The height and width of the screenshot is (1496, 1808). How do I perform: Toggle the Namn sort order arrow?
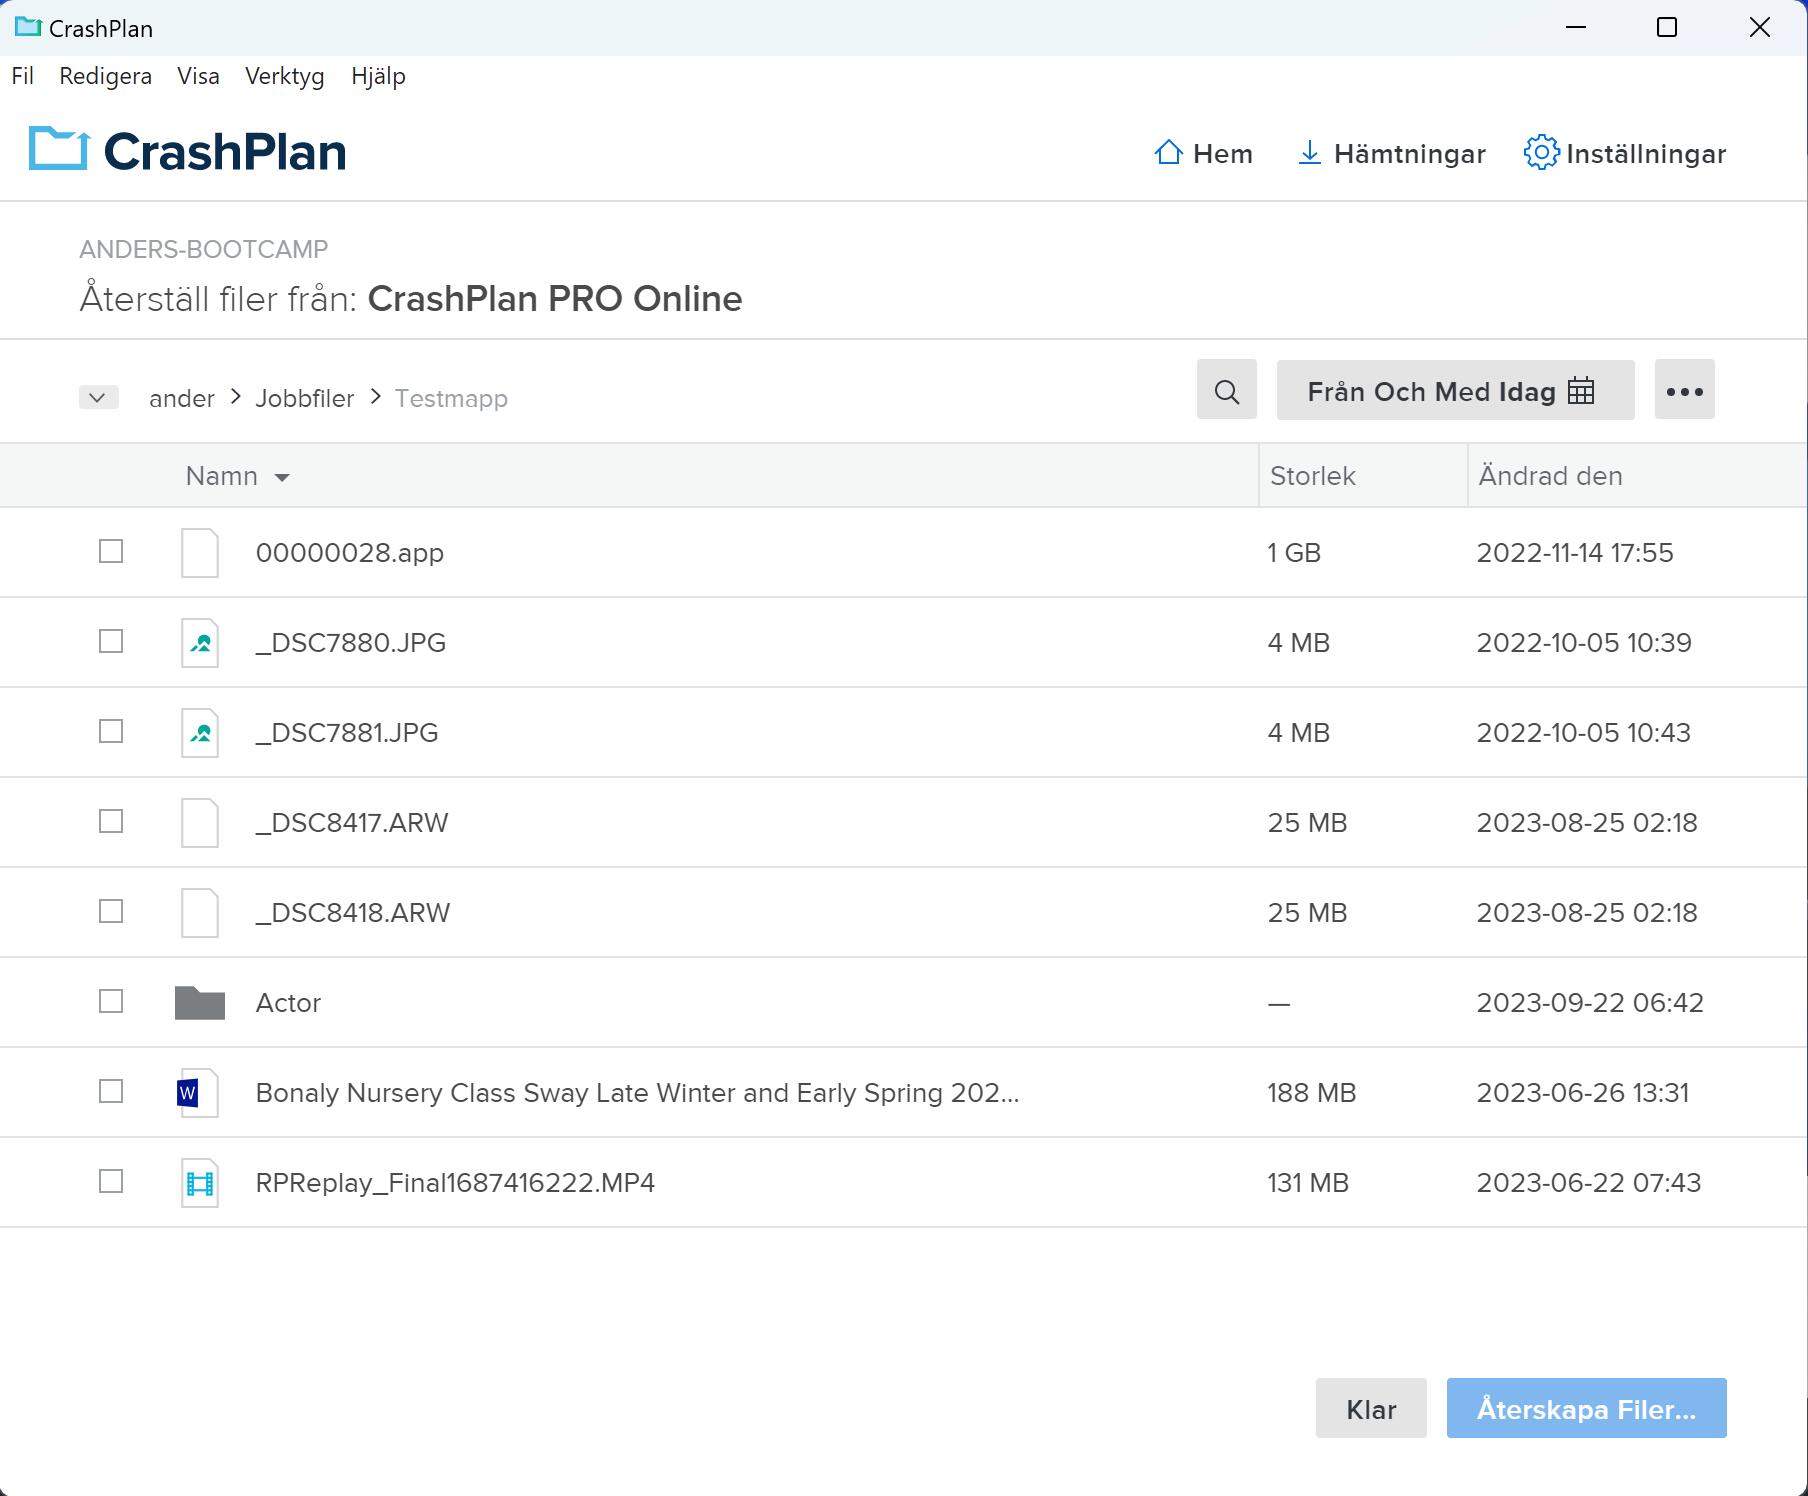283,477
